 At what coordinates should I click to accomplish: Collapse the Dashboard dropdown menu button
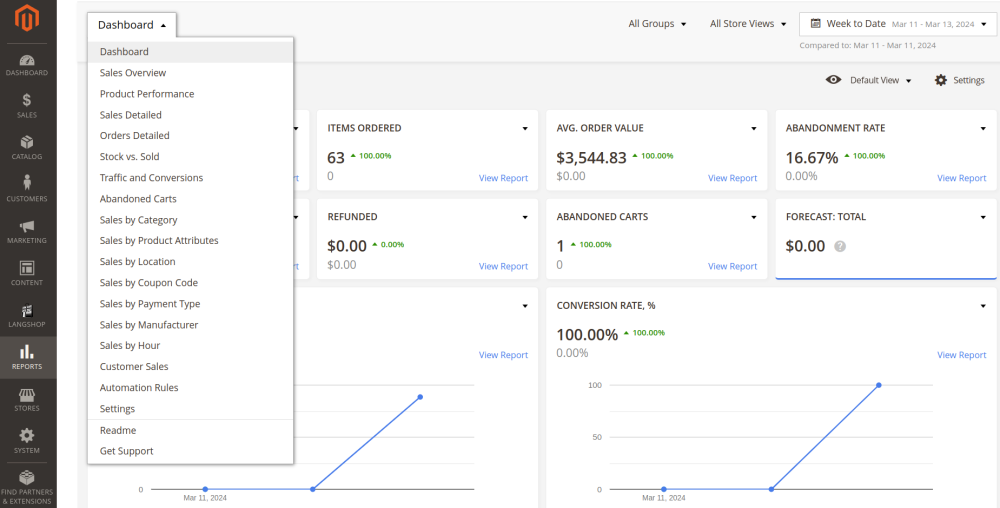pyautogui.click(x=132, y=25)
